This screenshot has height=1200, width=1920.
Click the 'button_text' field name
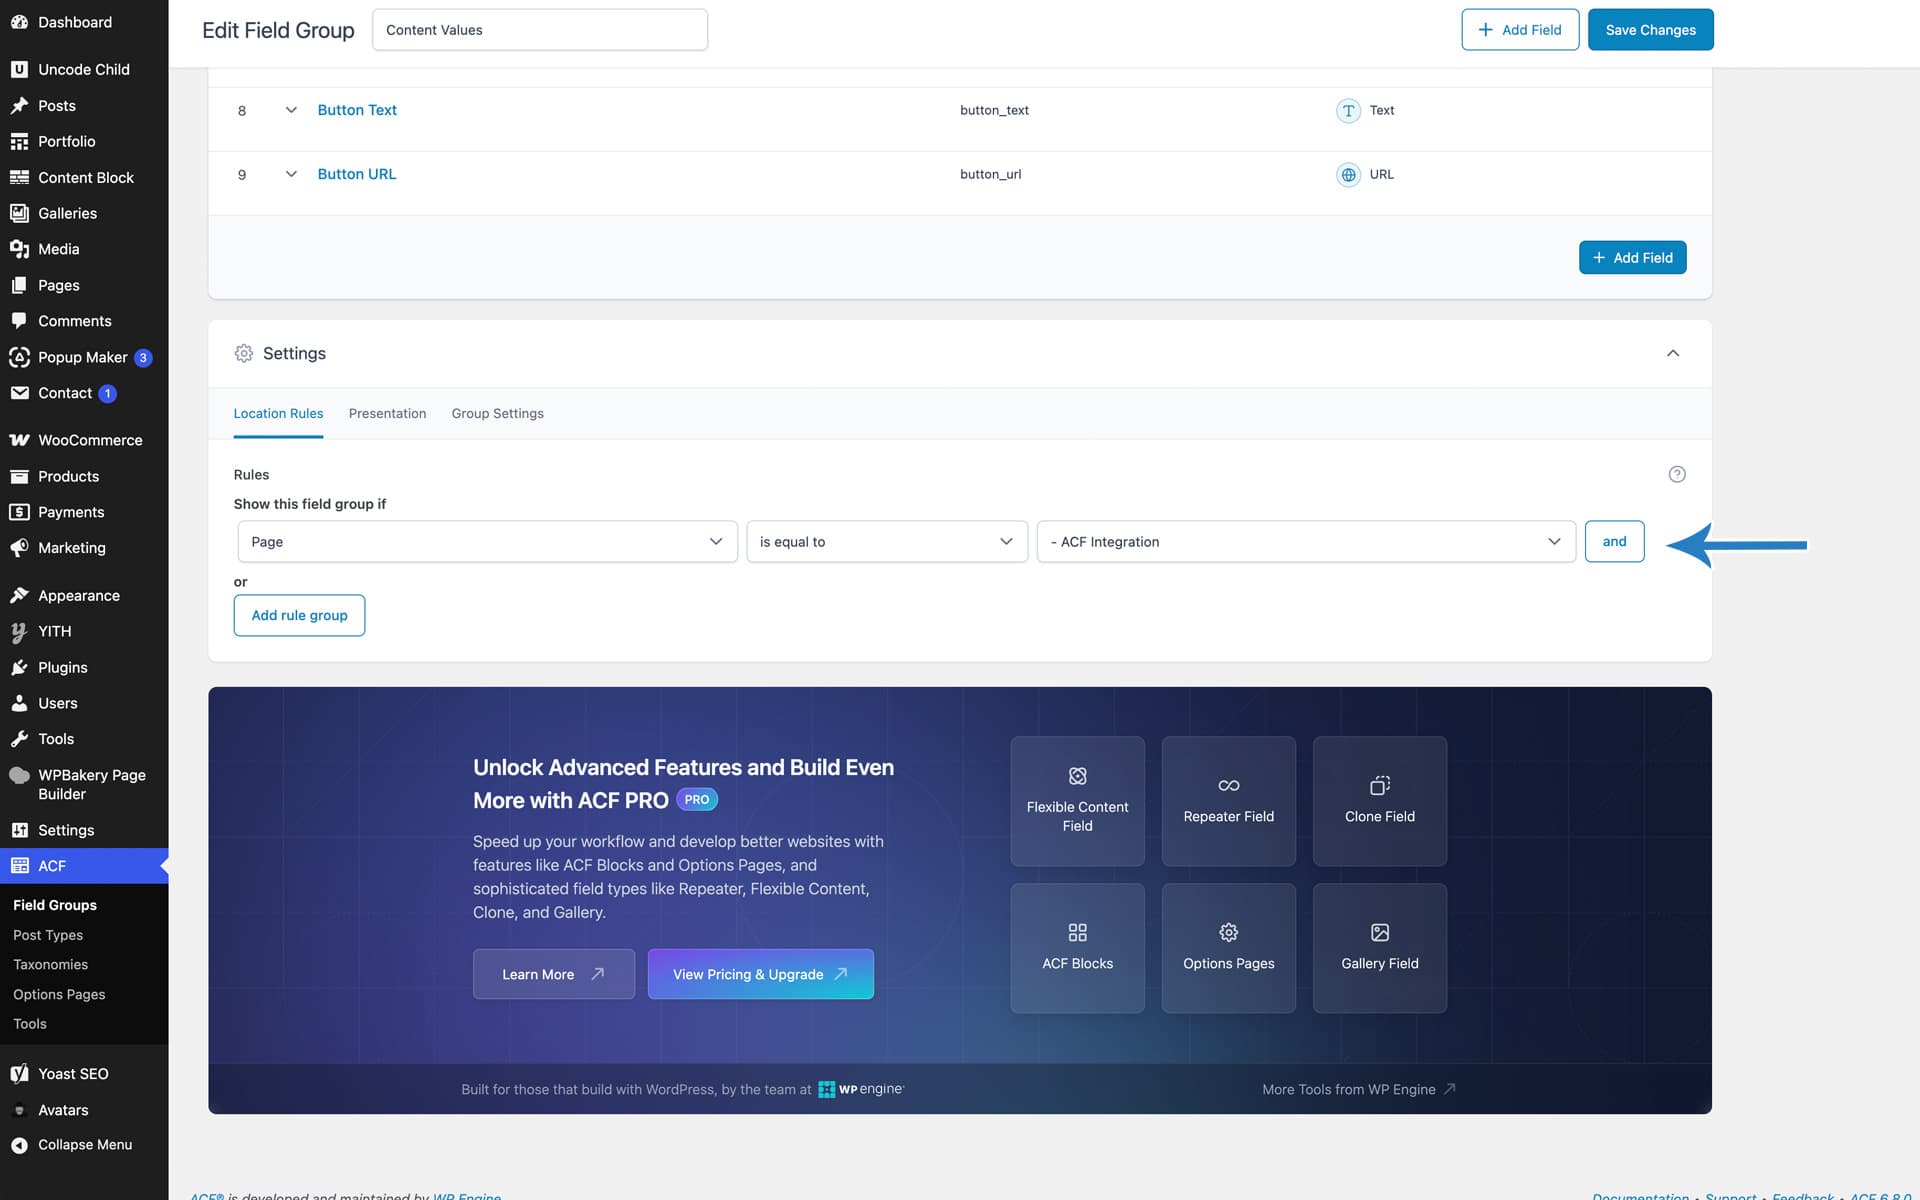tap(994, 110)
